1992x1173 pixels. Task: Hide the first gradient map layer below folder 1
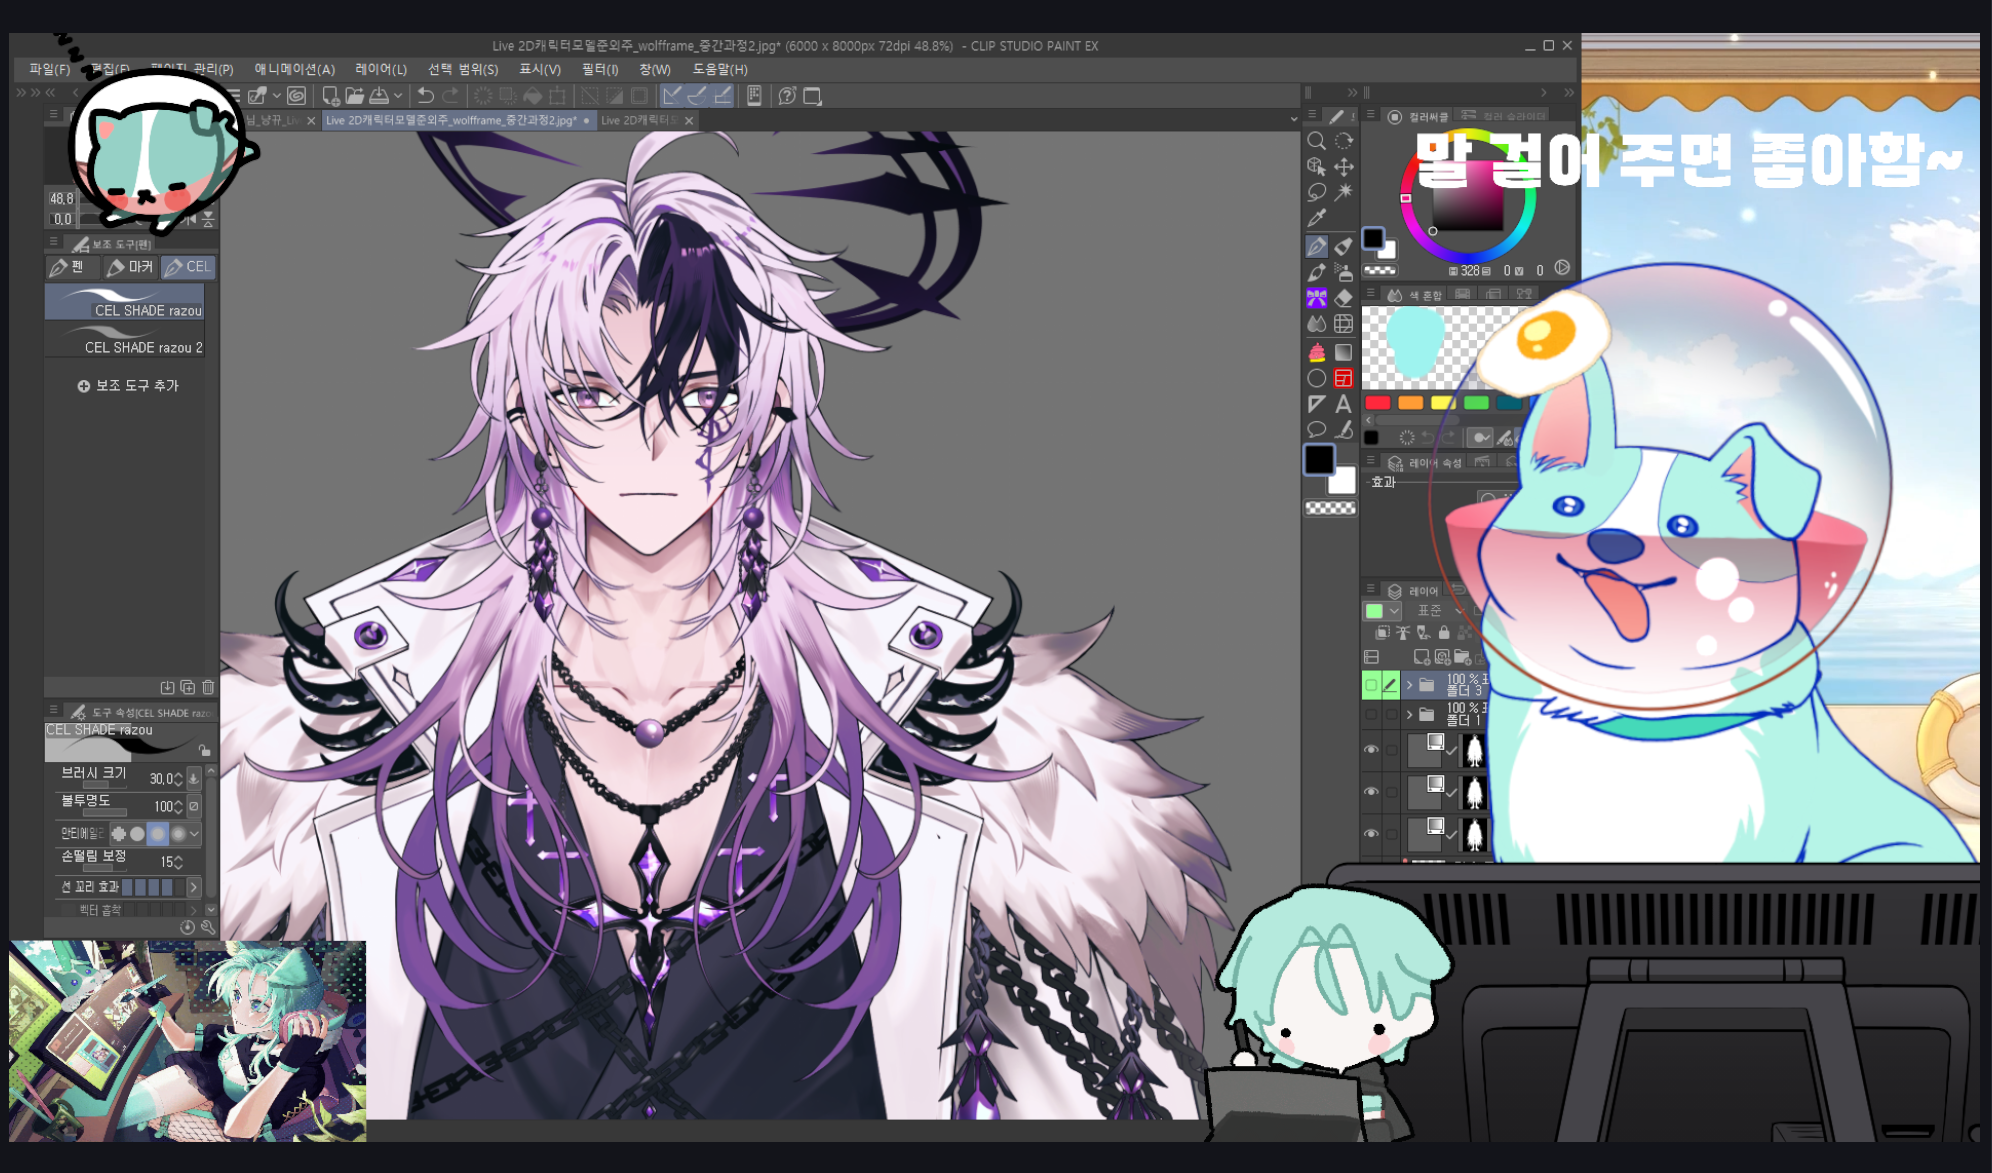pyautogui.click(x=1371, y=749)
